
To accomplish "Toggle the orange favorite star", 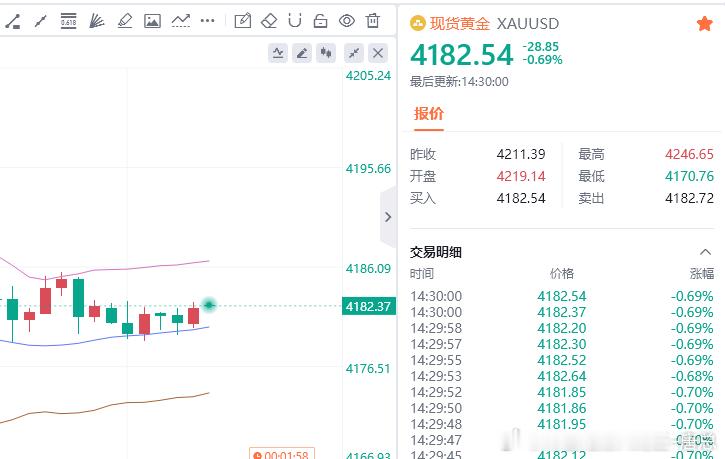I will coord(705,24).
